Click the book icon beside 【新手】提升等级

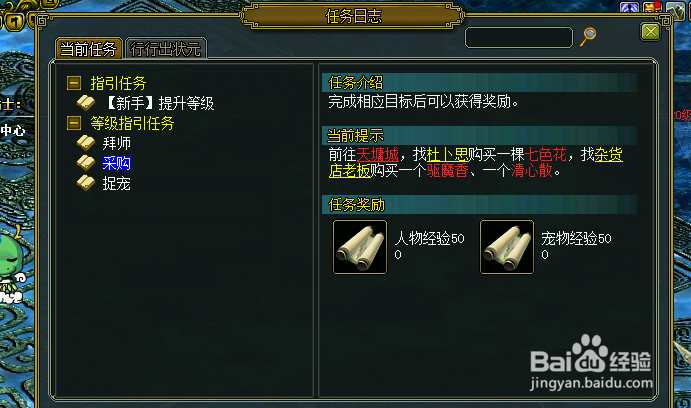(85, 103)
